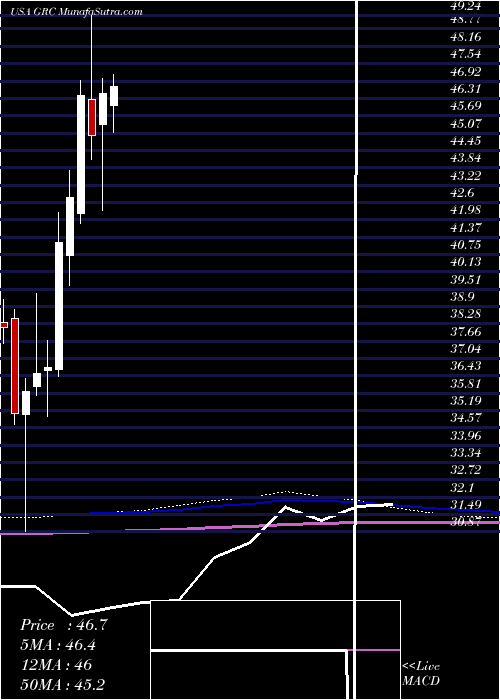The image size is (500, 700).
Task: Click the 39.51 price axis label
Action: [466, 279]
